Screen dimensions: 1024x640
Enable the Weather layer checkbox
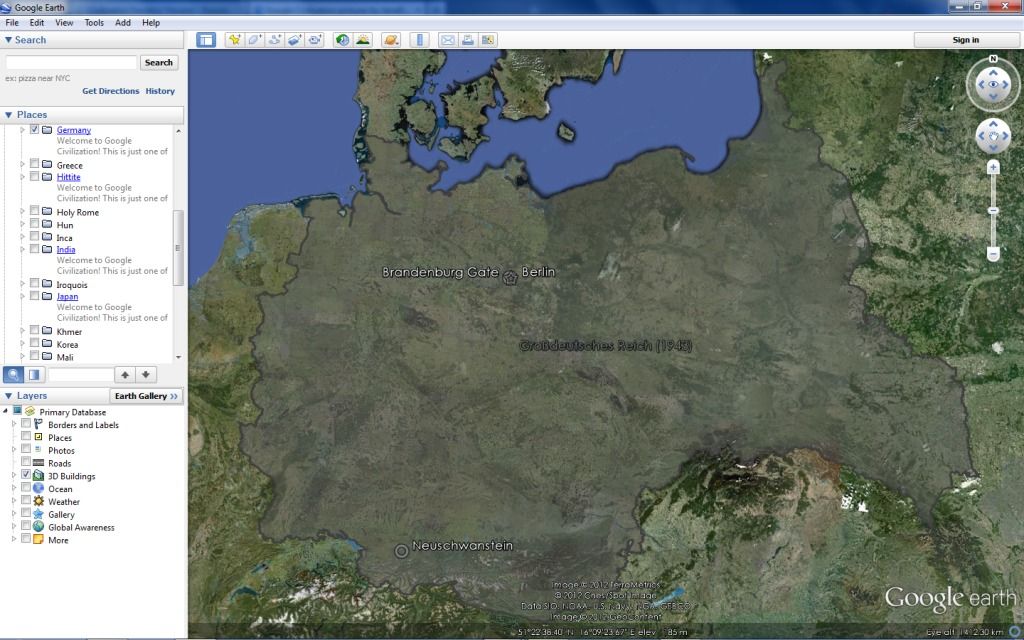(x=26, y=501)
